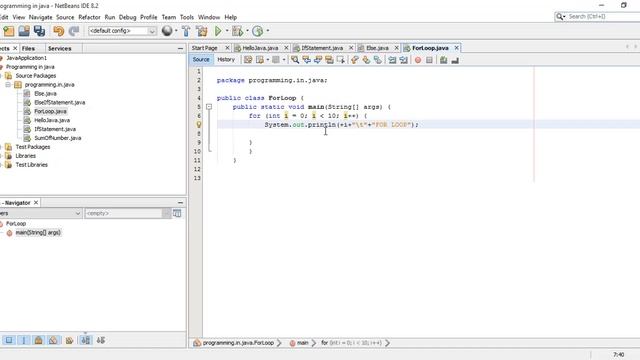The width and height of the screenshot is (640, 360).
Task: Open the Team menu
Action: (x=169, y=17)
